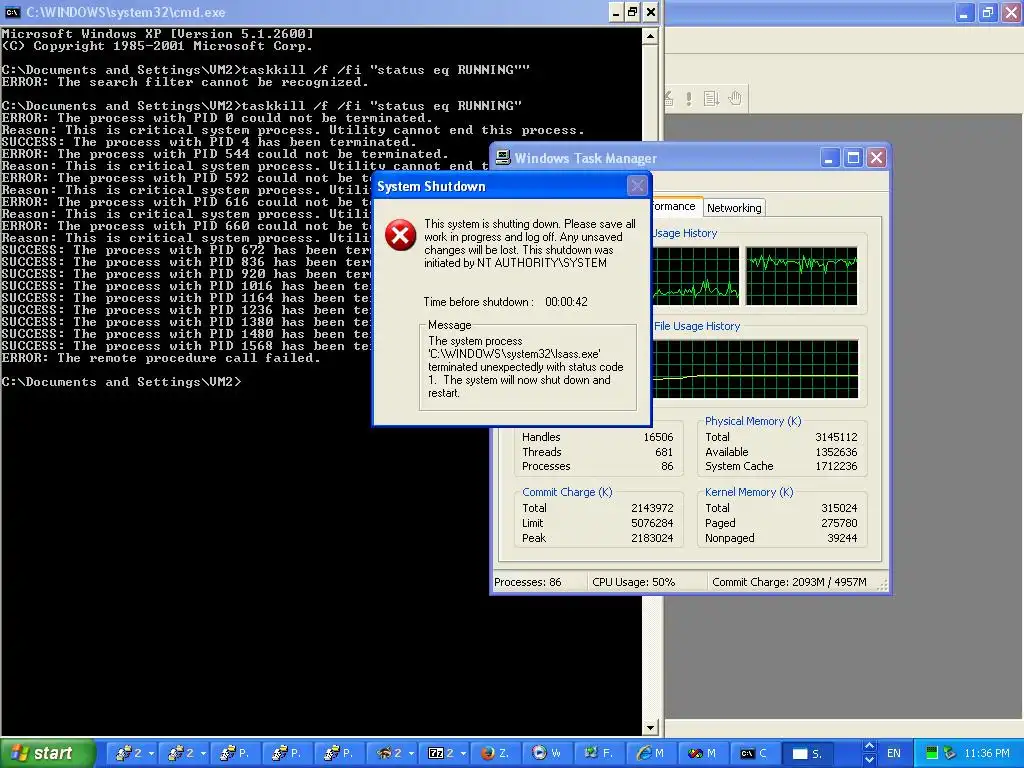The height and width of the screenshot is (768, 1024).
Task: Open the 7-Zip taskbar group
Action: pos(444,753)
